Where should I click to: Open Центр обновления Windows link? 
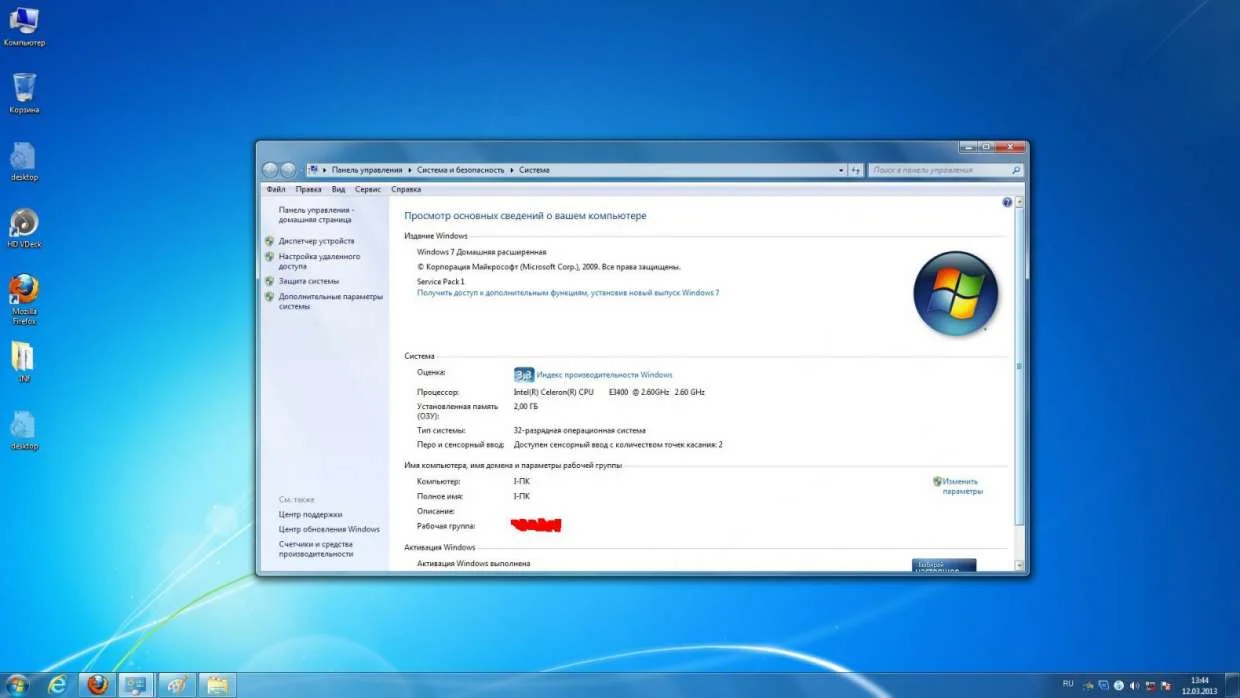329,529
